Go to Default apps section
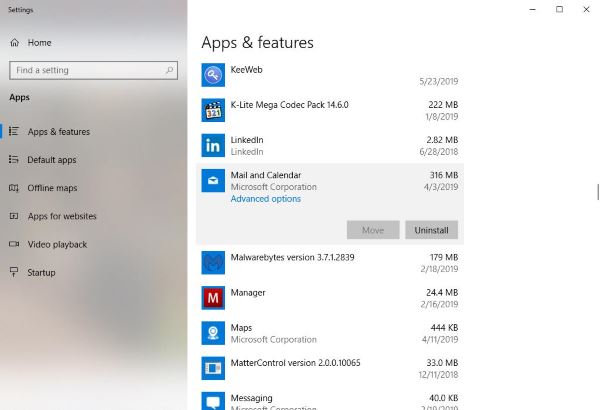 tap(52, 160)
